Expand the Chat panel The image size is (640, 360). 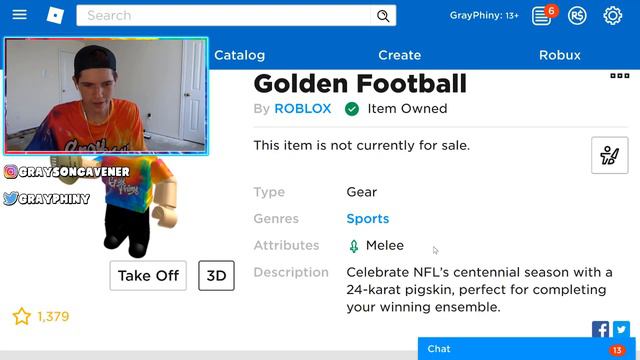[527, 349]
